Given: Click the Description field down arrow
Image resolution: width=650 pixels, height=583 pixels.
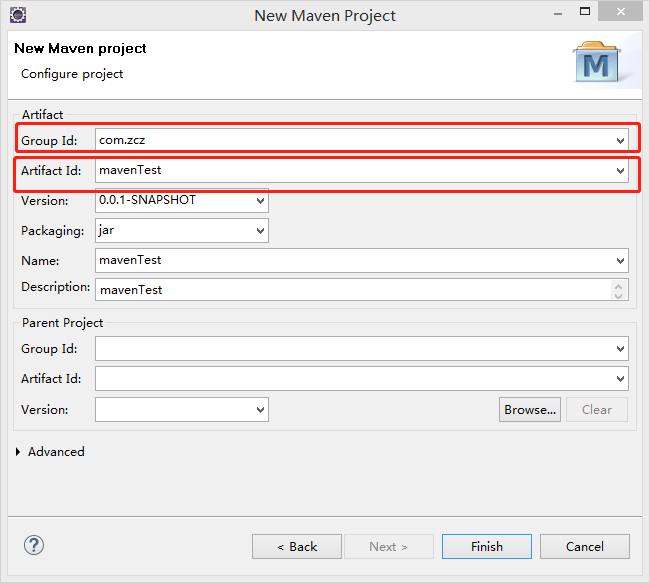Looking at the screenshot, I should [618, 295].
